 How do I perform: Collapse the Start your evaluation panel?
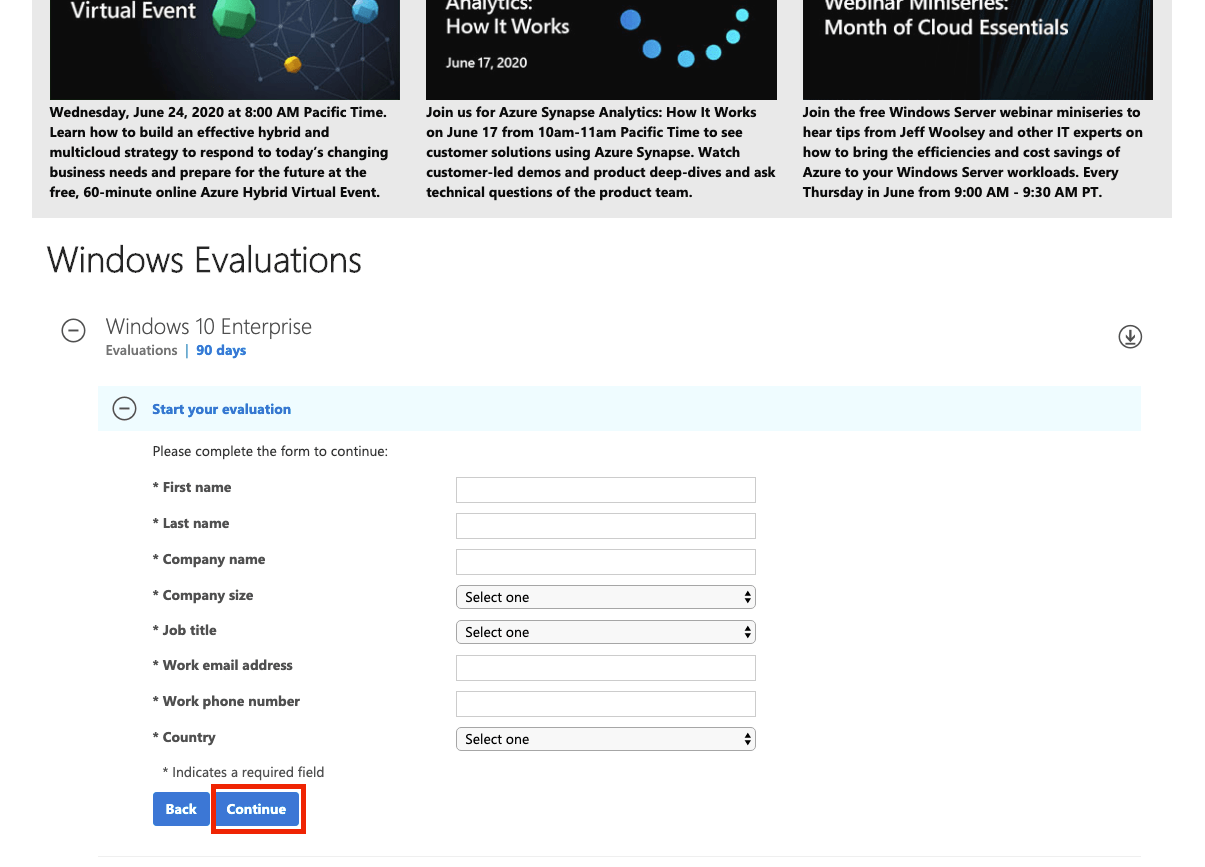click(x=124, y=409)
